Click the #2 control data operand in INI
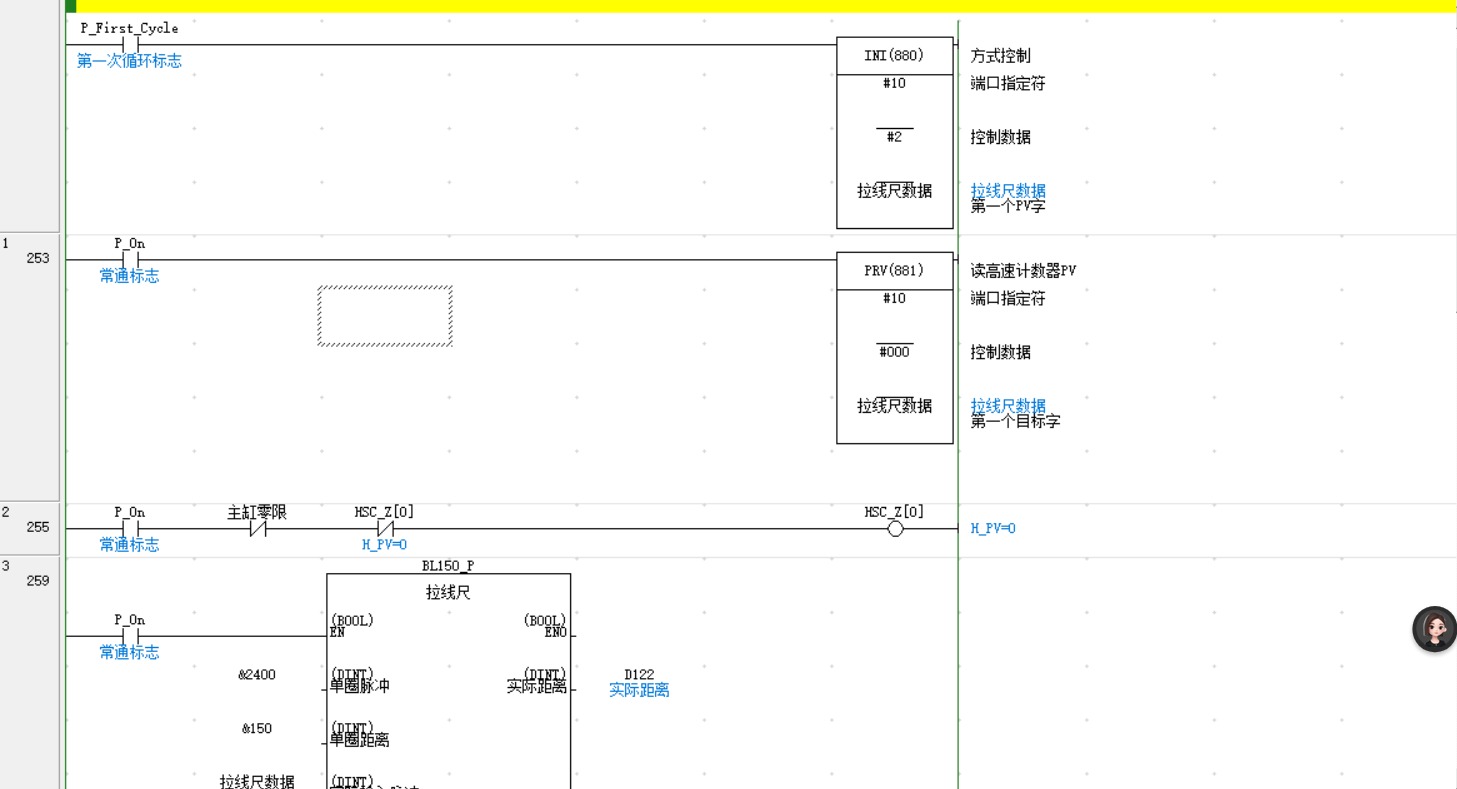 (x=894, y=137)
